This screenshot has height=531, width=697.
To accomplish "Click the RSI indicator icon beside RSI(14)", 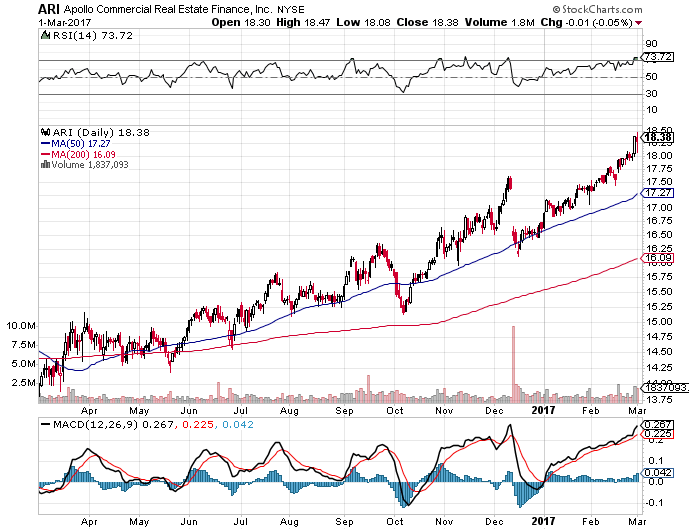I will click(x=45, y=36).
